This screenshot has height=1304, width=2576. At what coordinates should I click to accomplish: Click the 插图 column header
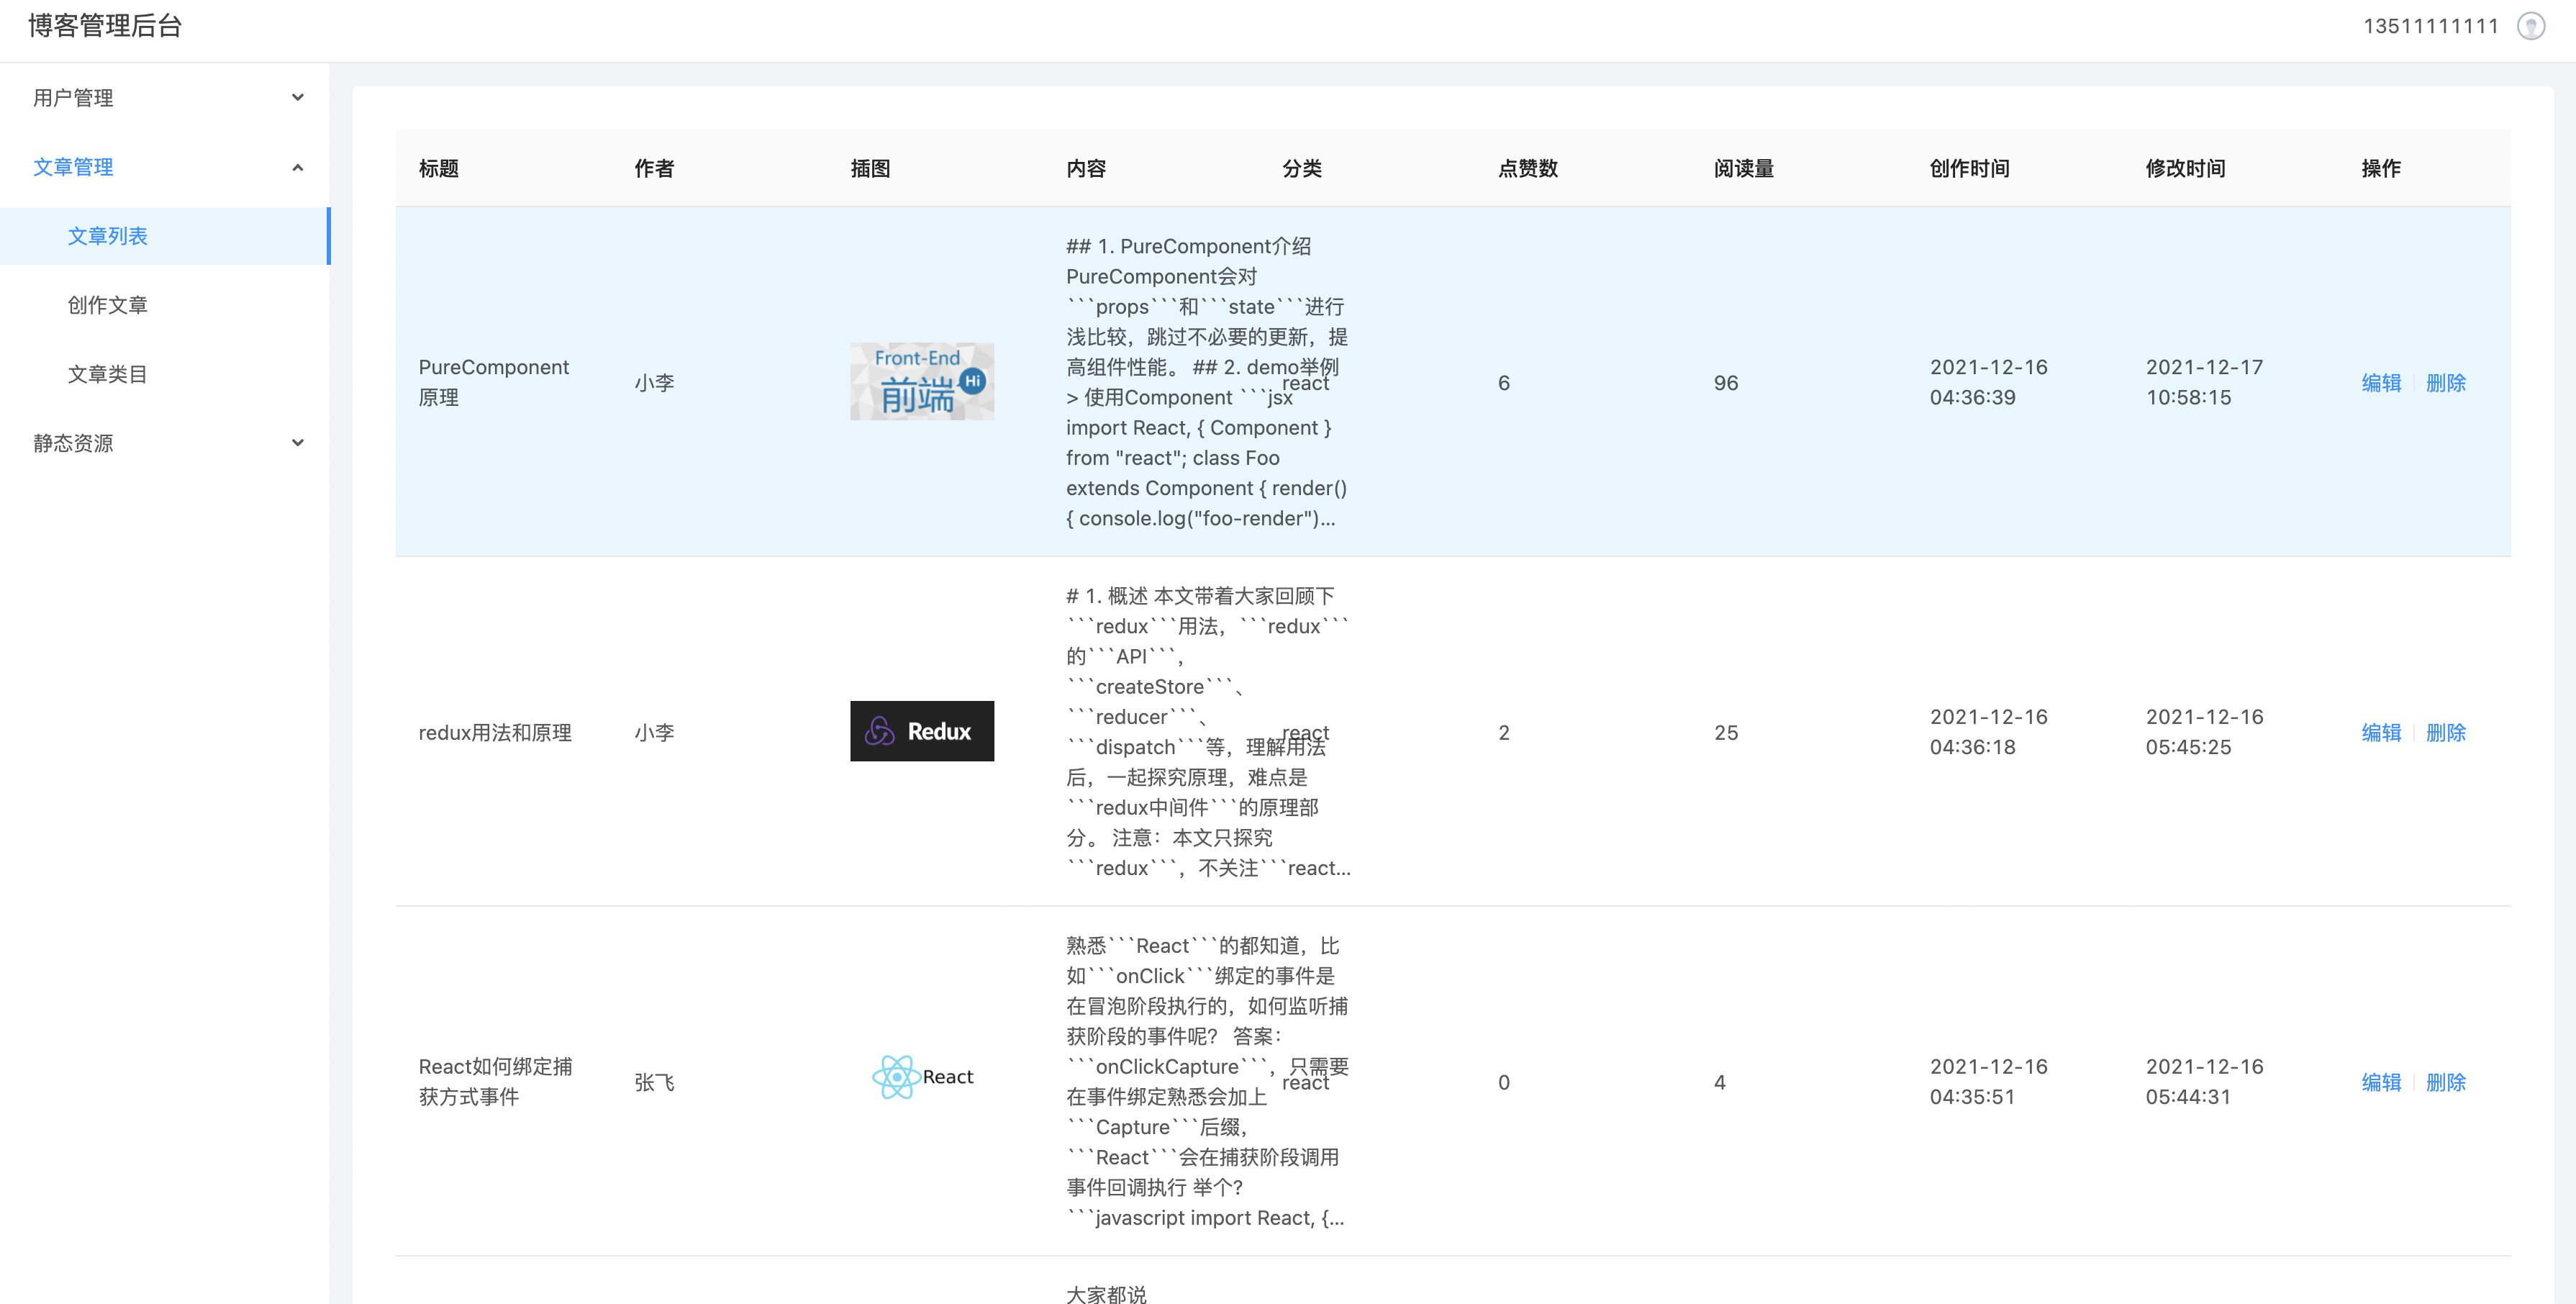tap(870, 168)
